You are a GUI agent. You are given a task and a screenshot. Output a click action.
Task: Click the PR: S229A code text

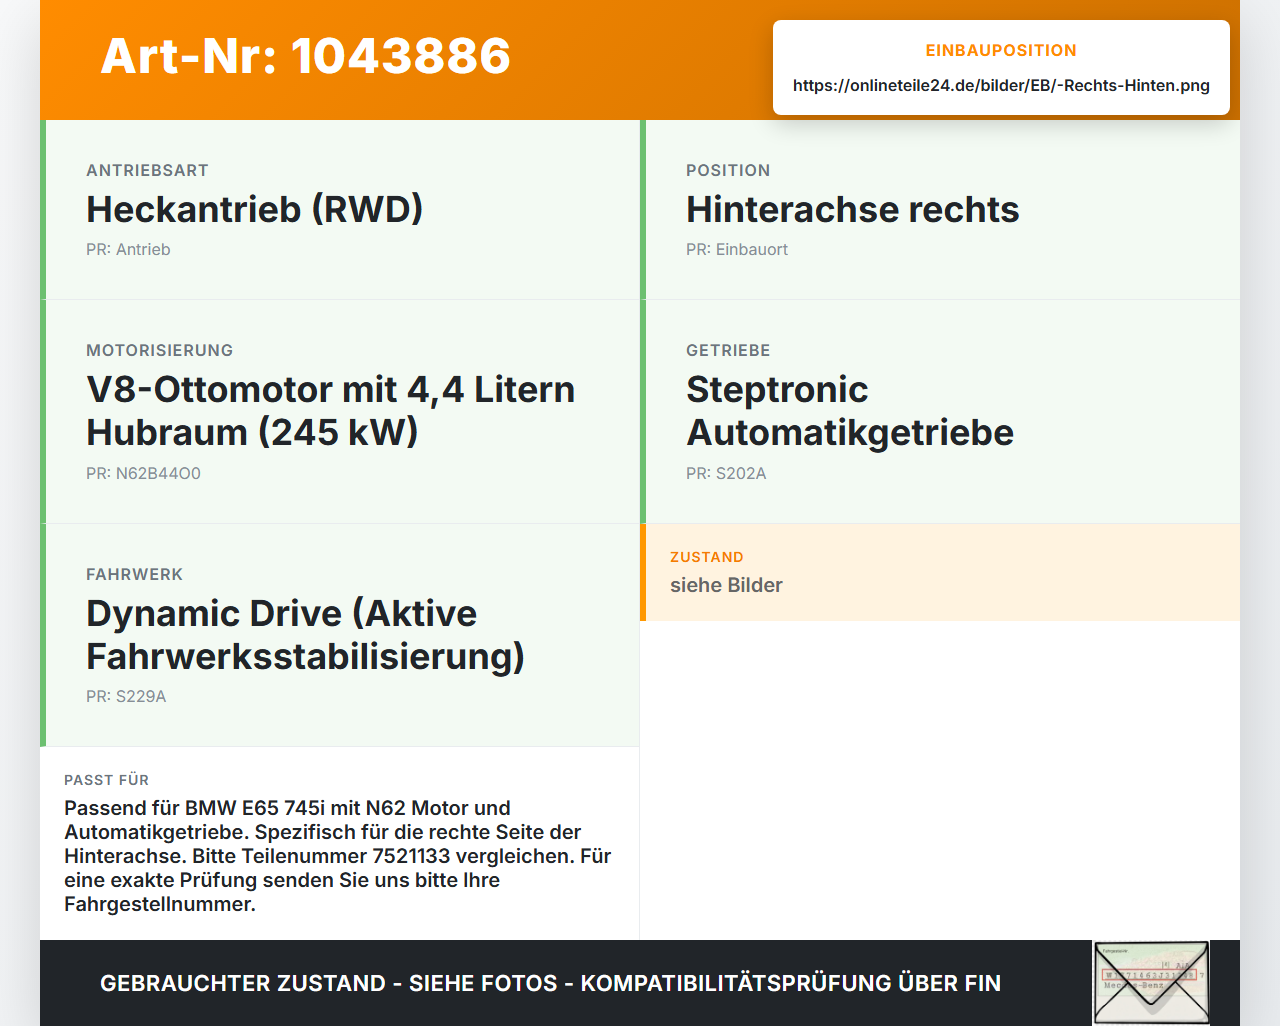[126, 696]
